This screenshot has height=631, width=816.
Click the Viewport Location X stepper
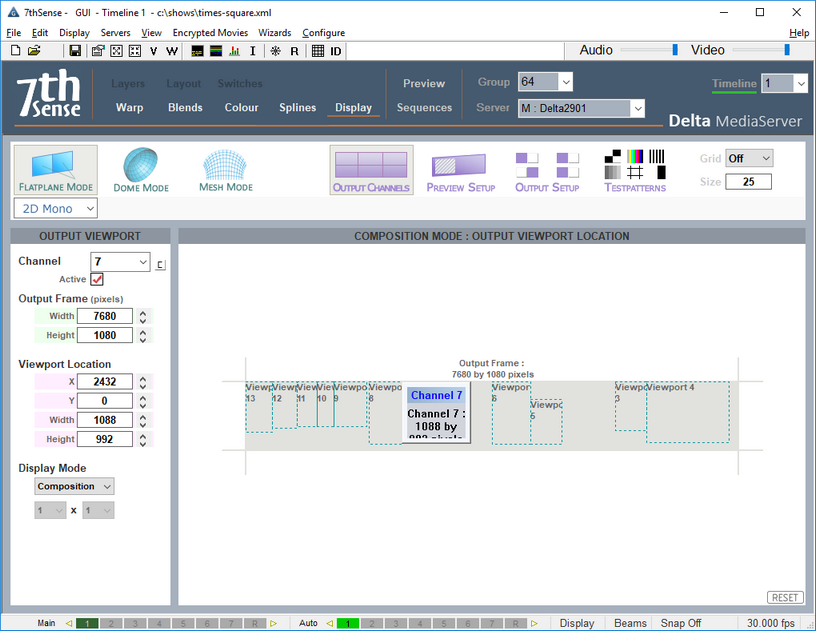[x=143, y=382]
